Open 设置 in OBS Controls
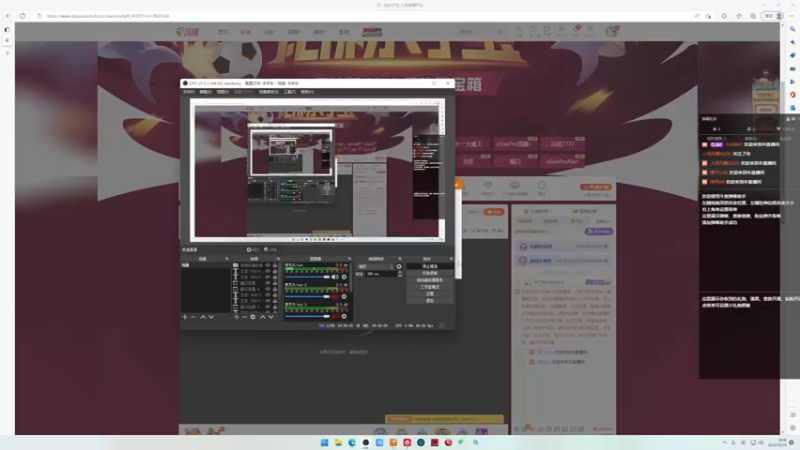 (x=430, y=294)
